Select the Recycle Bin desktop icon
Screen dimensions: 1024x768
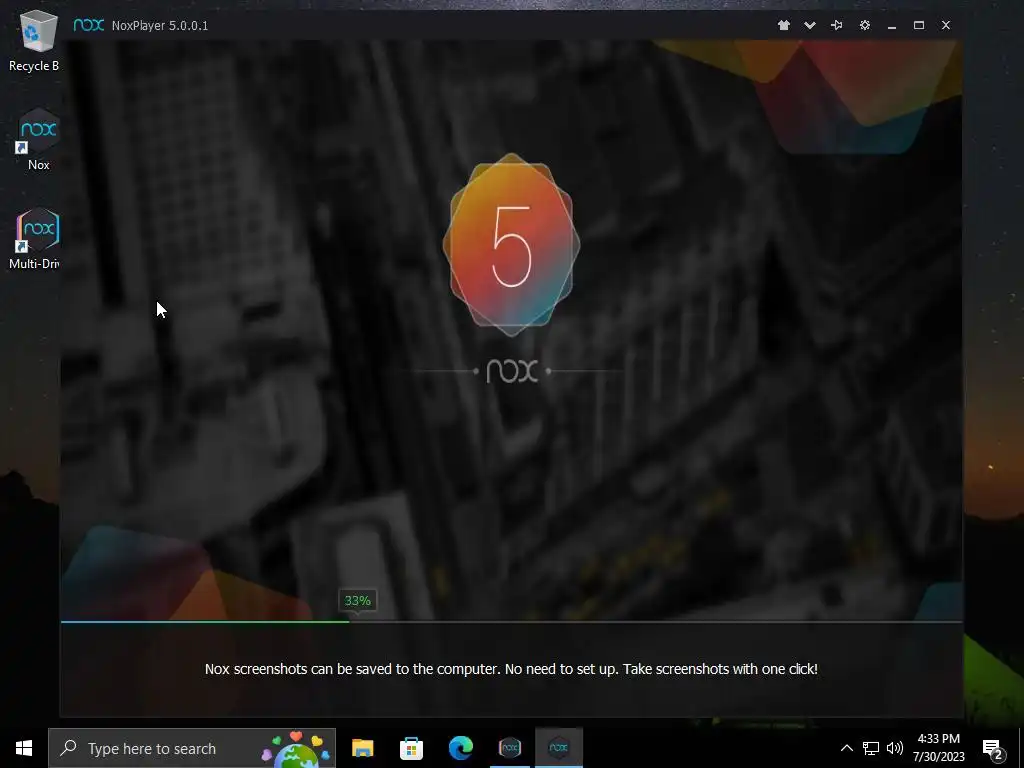click(x=34, y=41)
